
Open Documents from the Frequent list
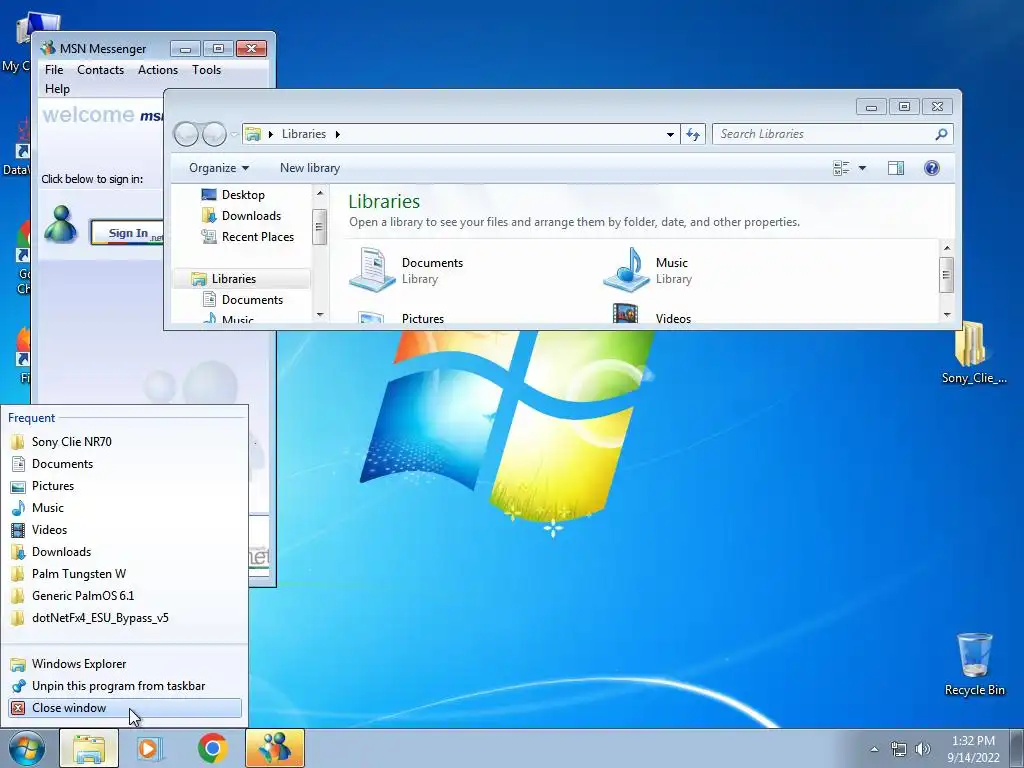click(125, 464)
